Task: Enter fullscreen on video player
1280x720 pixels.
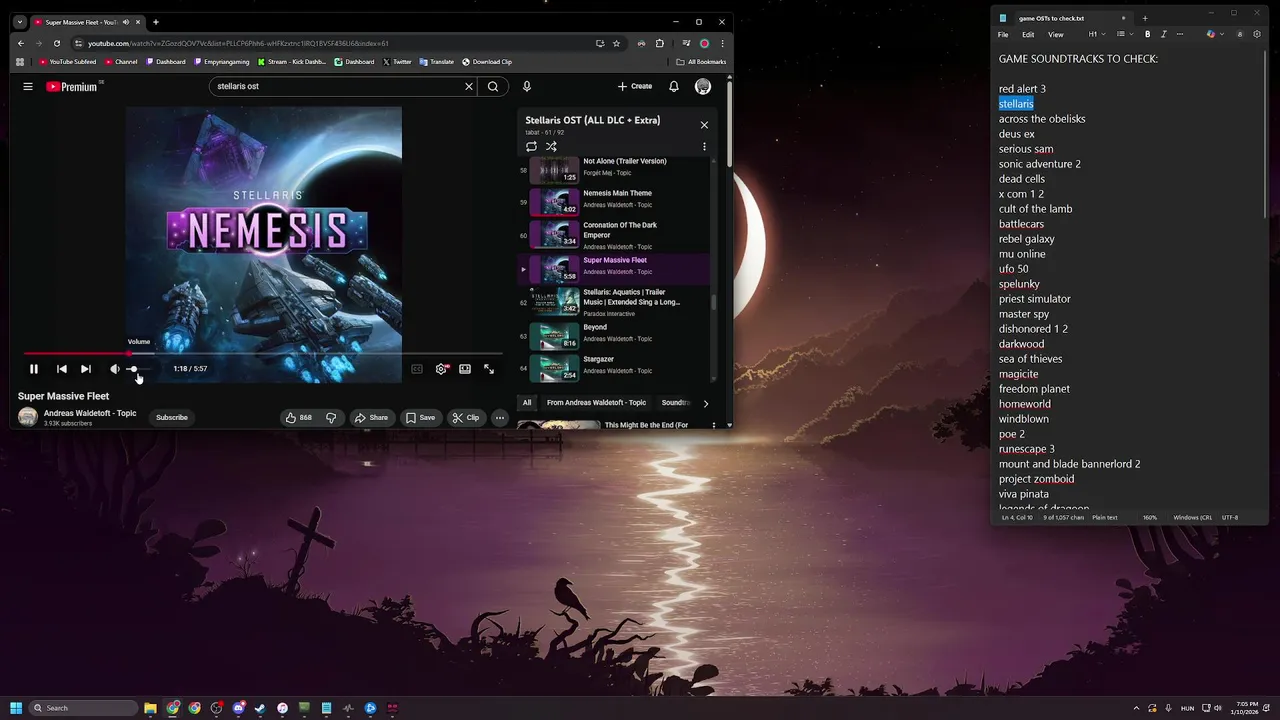Action: pos(489,369)
